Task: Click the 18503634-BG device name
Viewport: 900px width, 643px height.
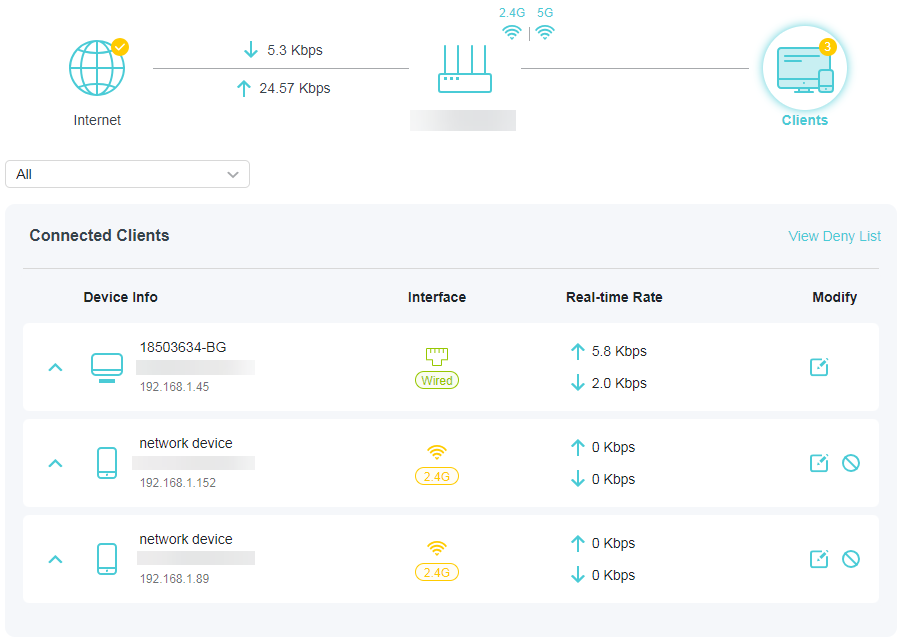Action: click(x=183, y=347)
